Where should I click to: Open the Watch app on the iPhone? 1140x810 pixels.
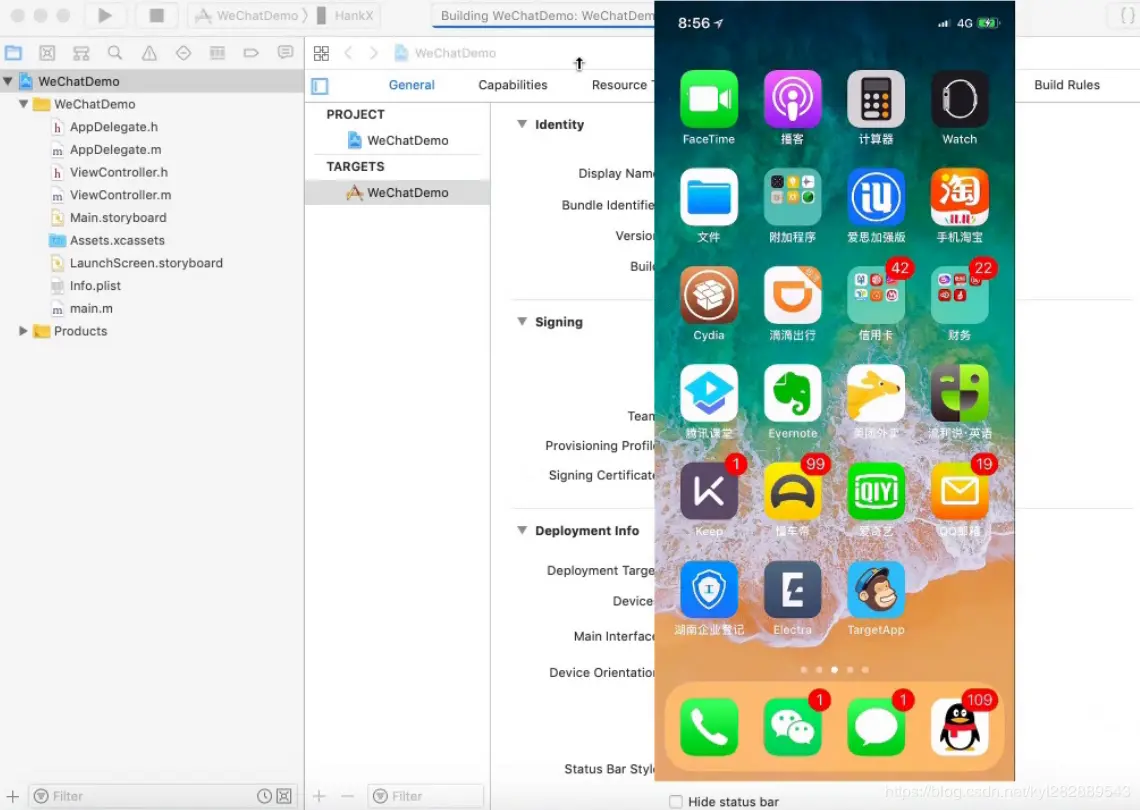click(960, 99)
